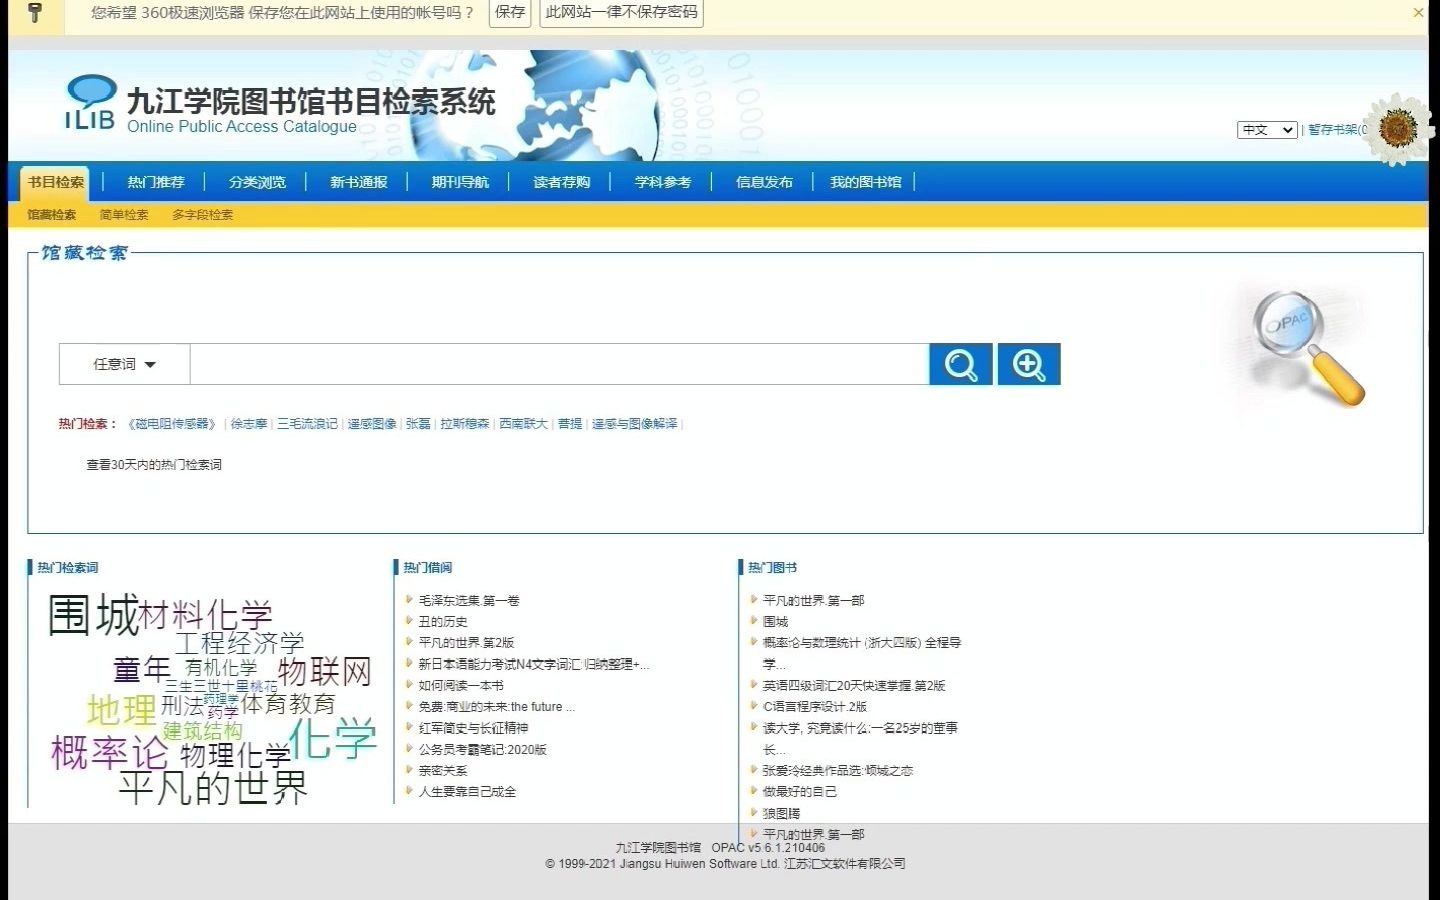This screenshot has height=900, width=1440.
Task: Click 物理化学 in the word cloud
Action: 235,755
